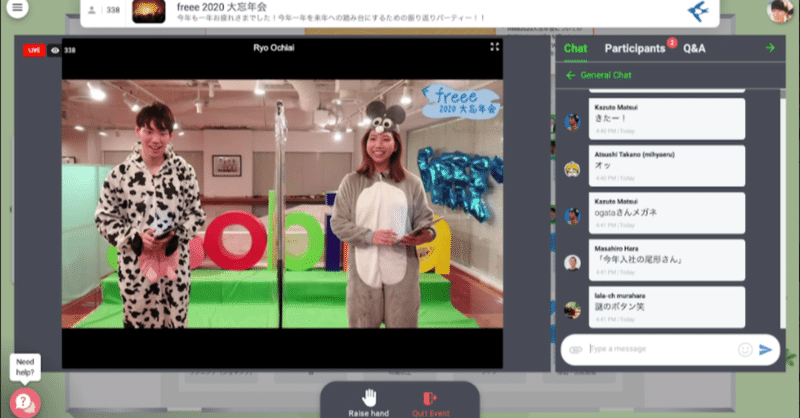
Task: Send the chat message
Action: coord(765,350)
